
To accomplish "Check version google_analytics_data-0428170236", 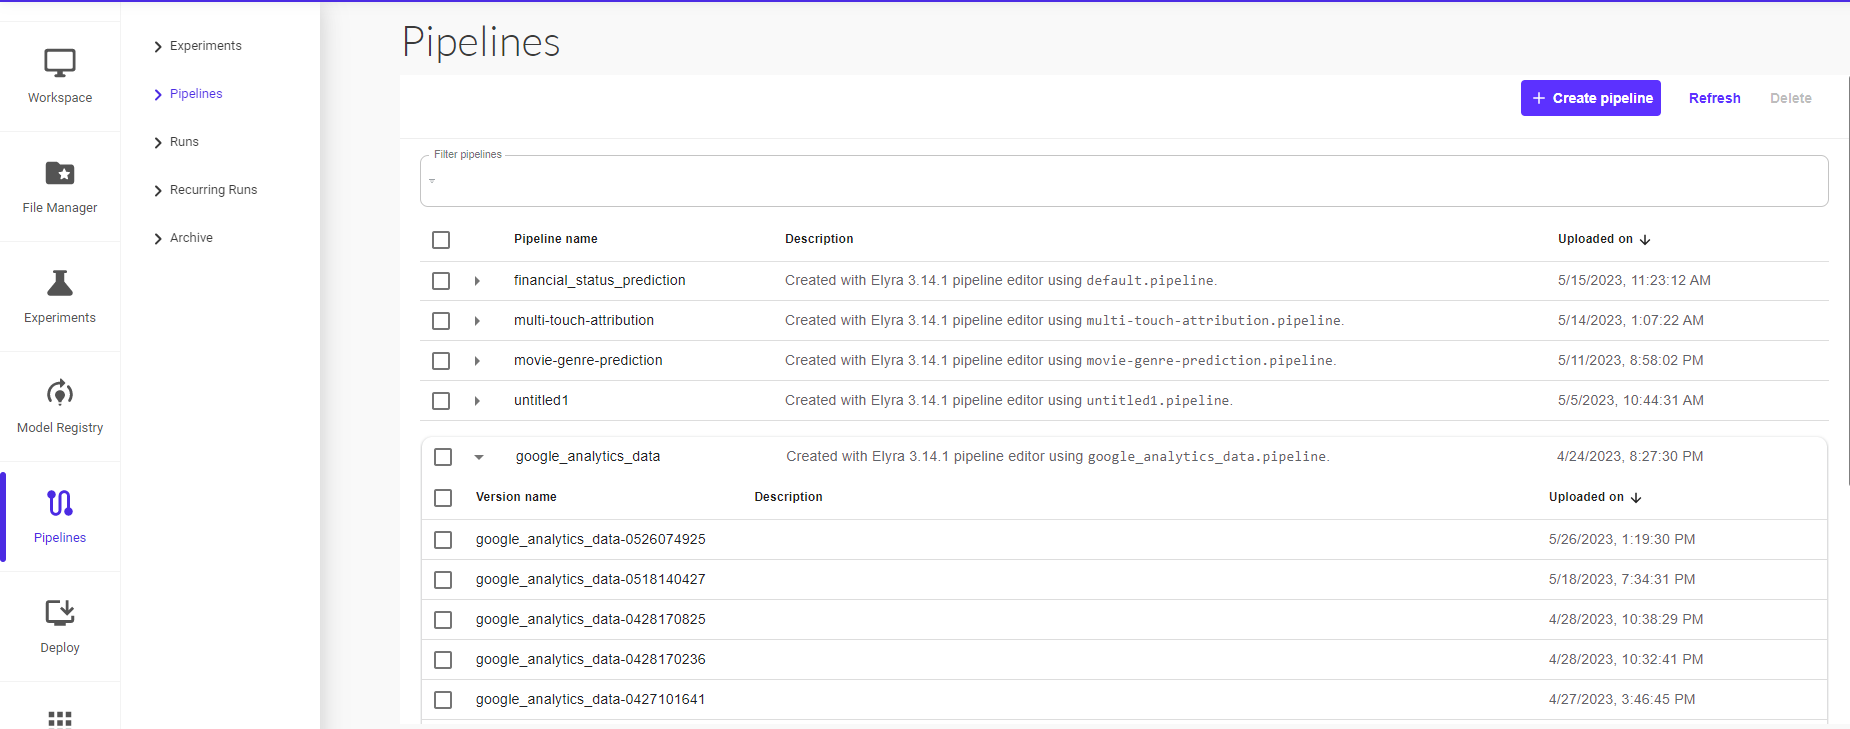I will [x=443, y=660].
